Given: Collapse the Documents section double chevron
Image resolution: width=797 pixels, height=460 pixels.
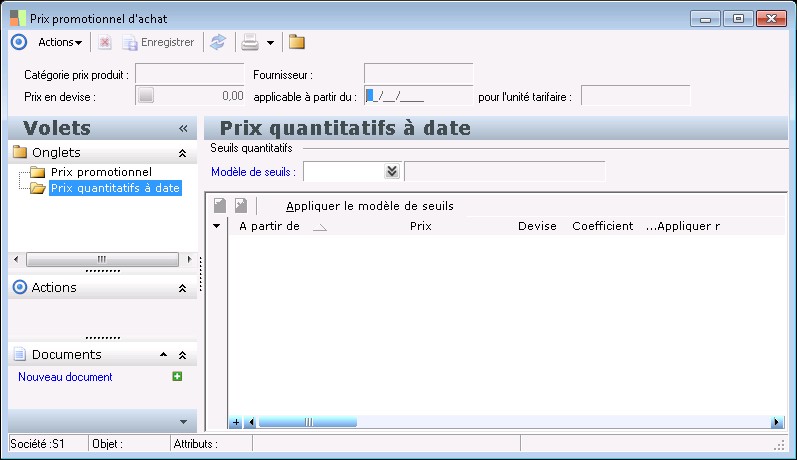Looking at the screenshot, I should [182, 355].
